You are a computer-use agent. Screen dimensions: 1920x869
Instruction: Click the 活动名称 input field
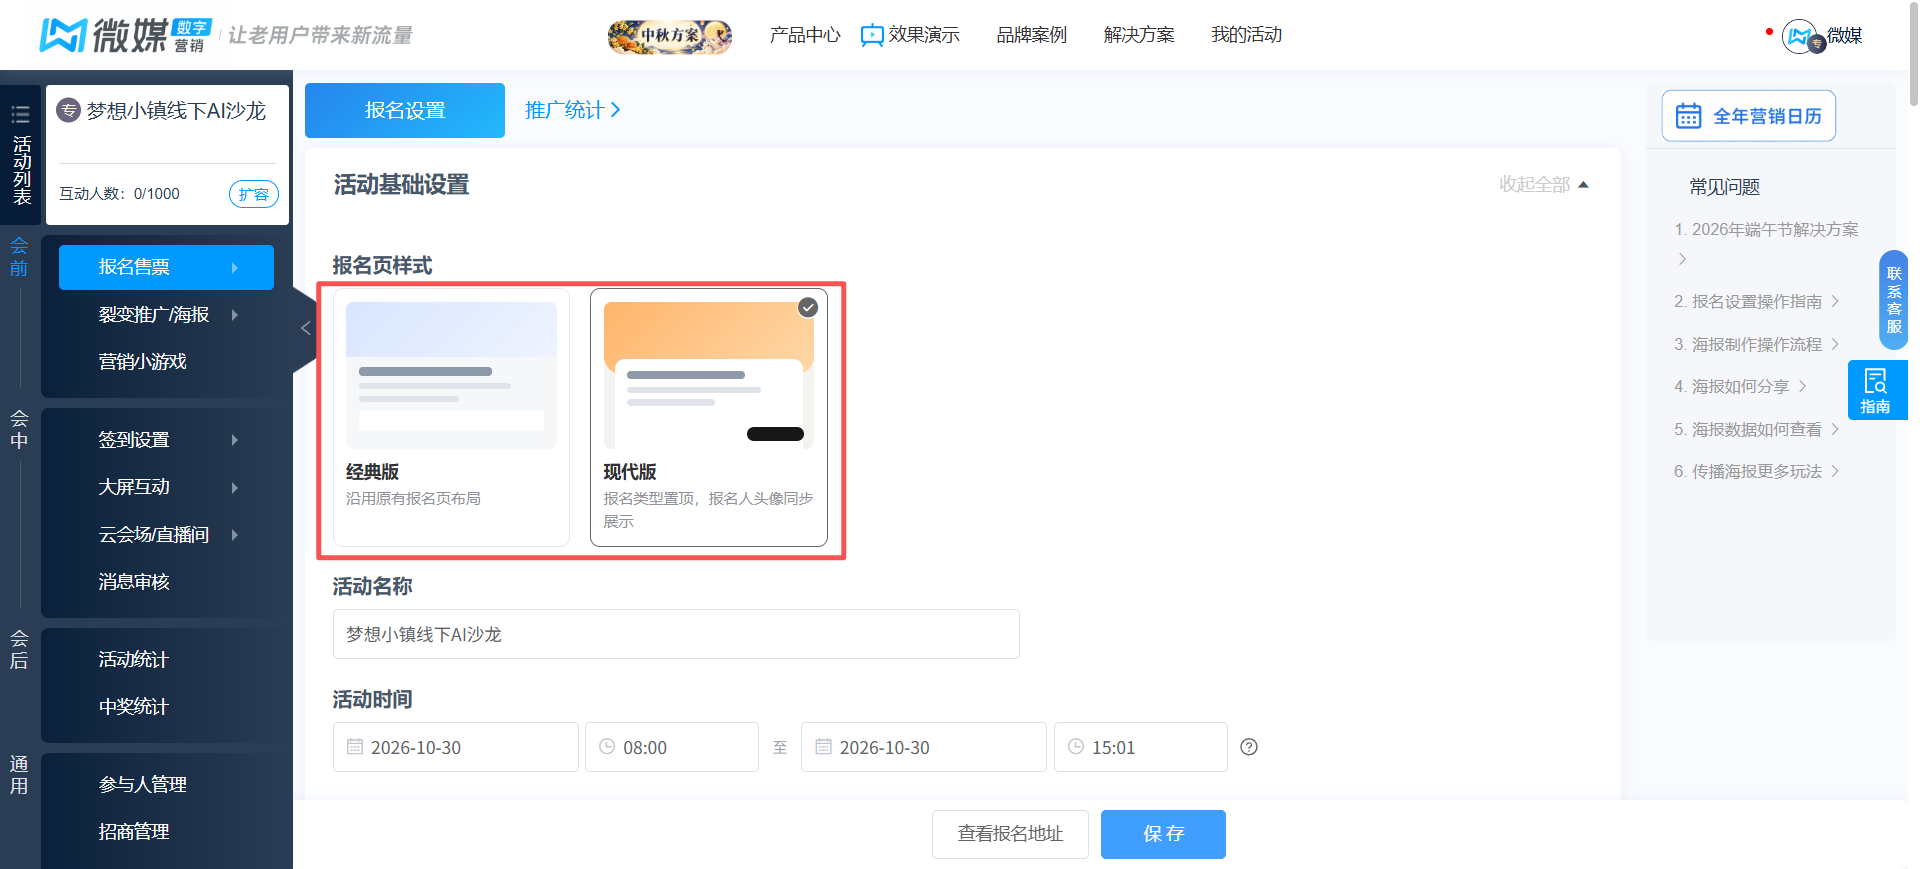[x=676, y=634]
